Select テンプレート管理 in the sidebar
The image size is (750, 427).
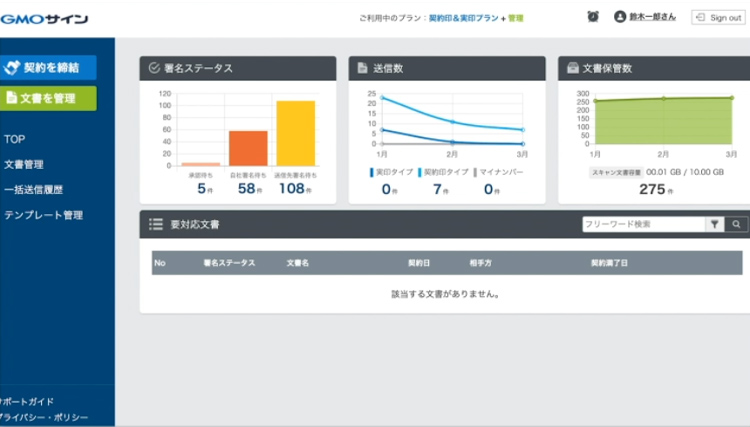coord(43,215)
